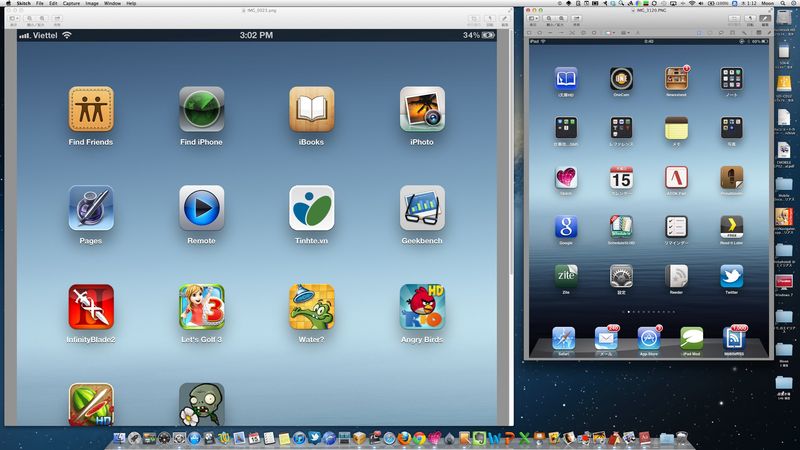Click edit pencil button in left window
This screenshot has height=450, width=800.
pos(505,18)
